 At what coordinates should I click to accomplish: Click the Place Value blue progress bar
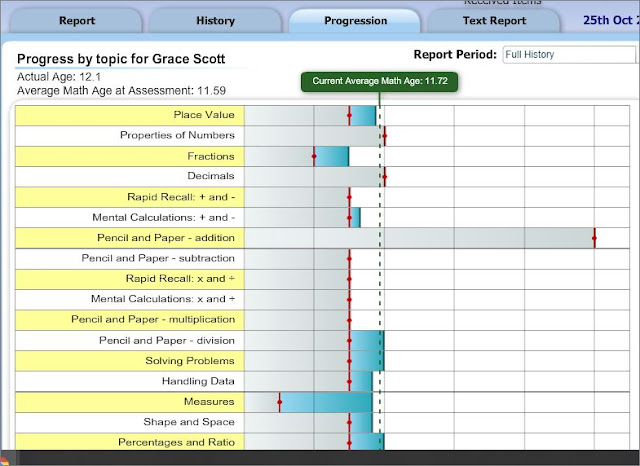[362, 116]
